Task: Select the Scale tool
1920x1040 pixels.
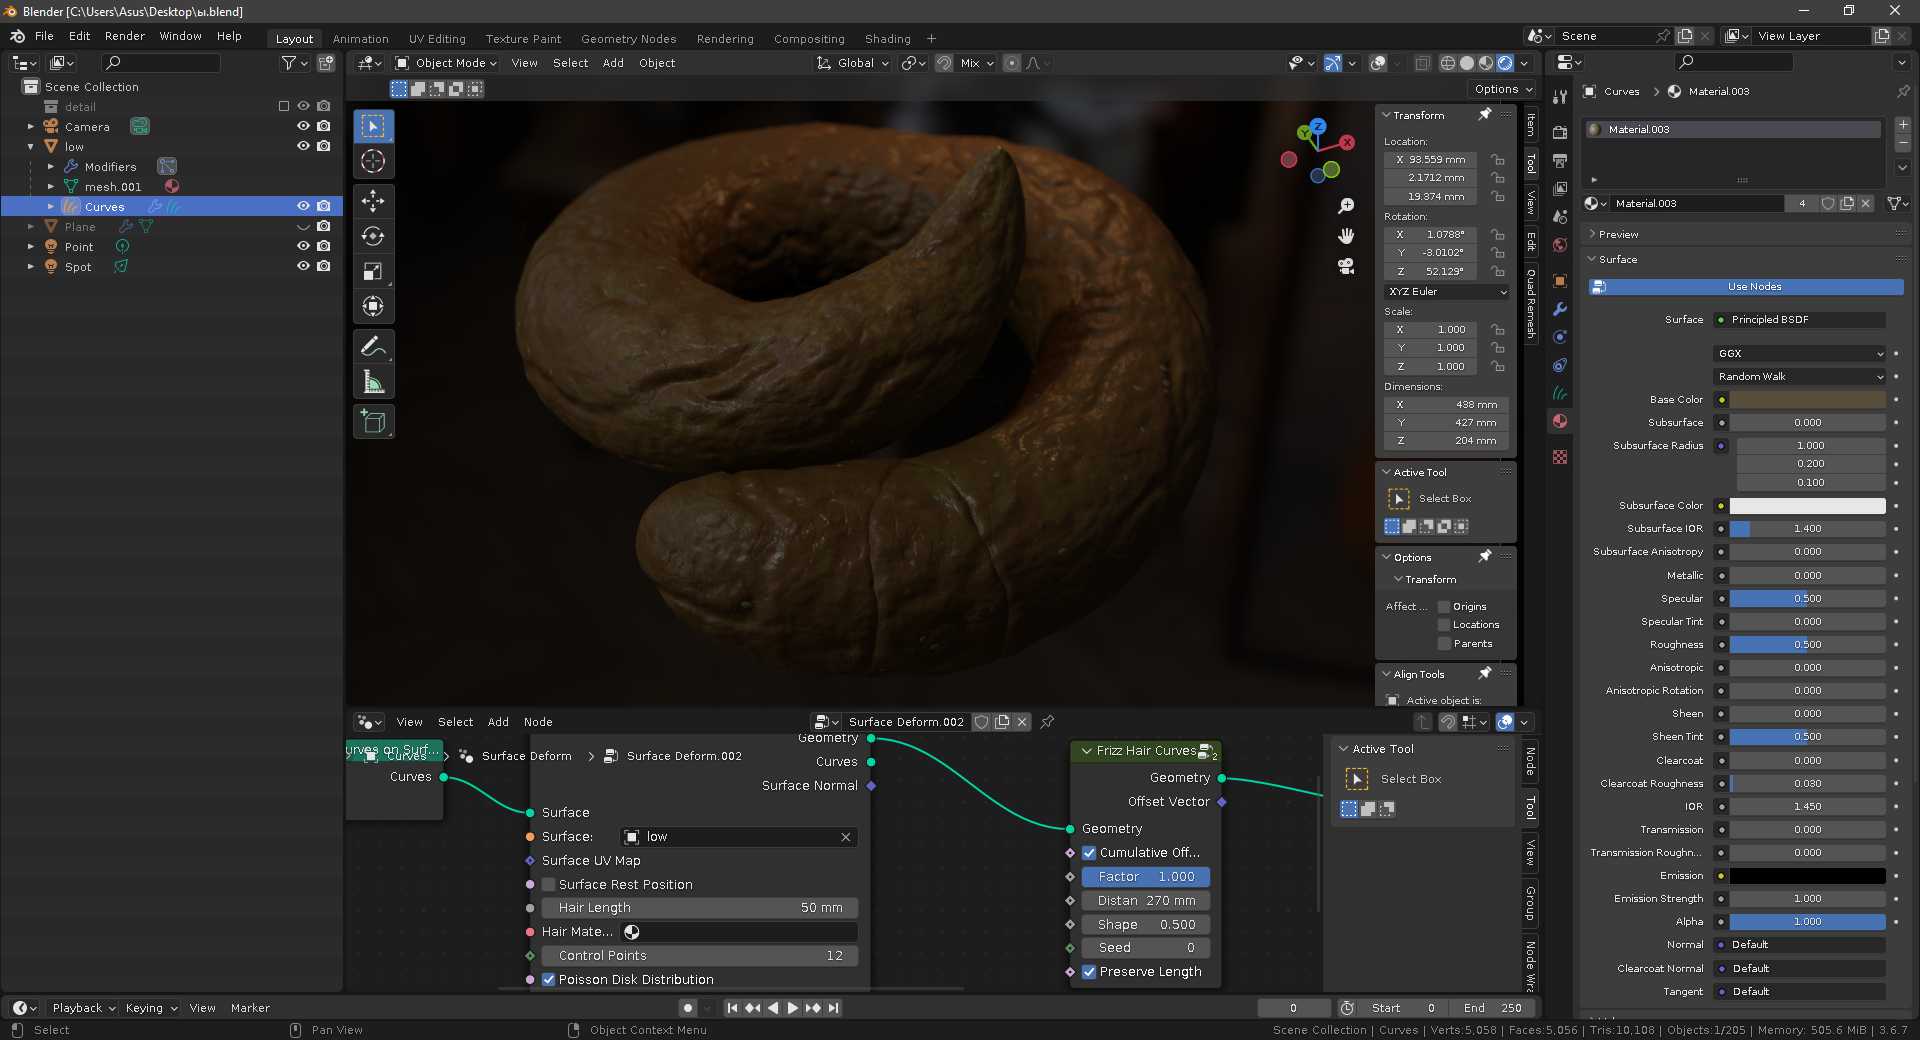Action: (x=373, y=272)
